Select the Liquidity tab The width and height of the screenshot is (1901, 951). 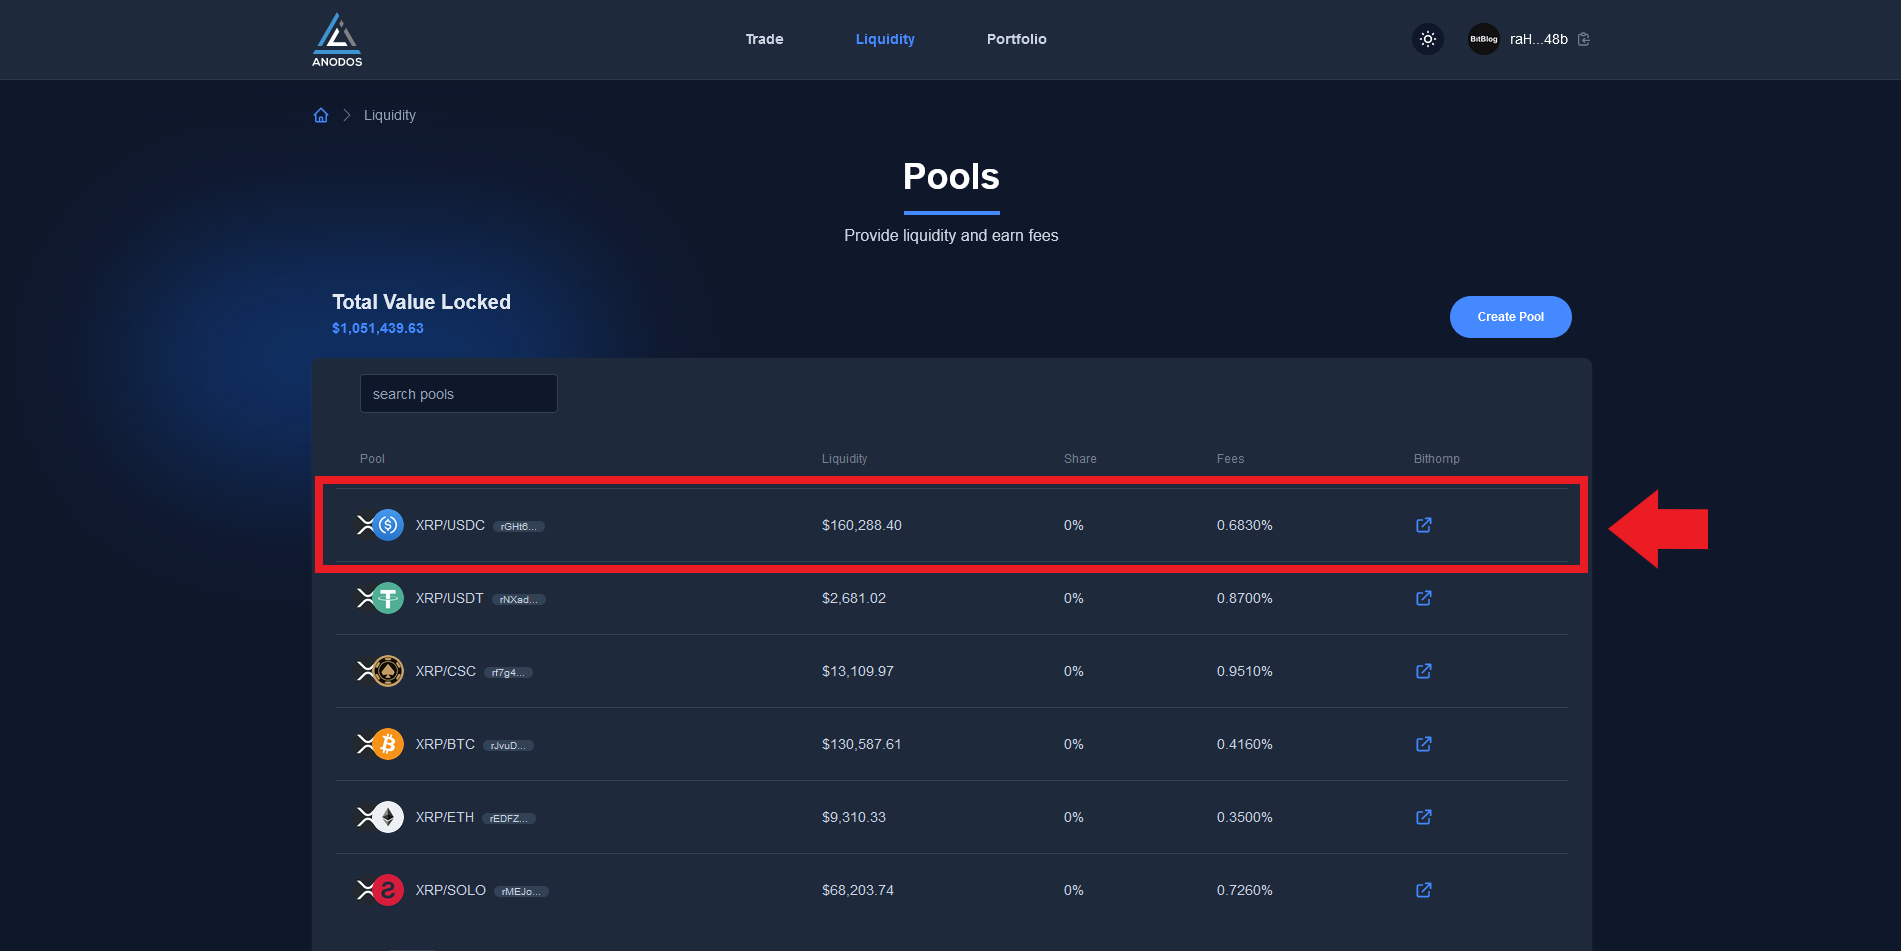885,39
